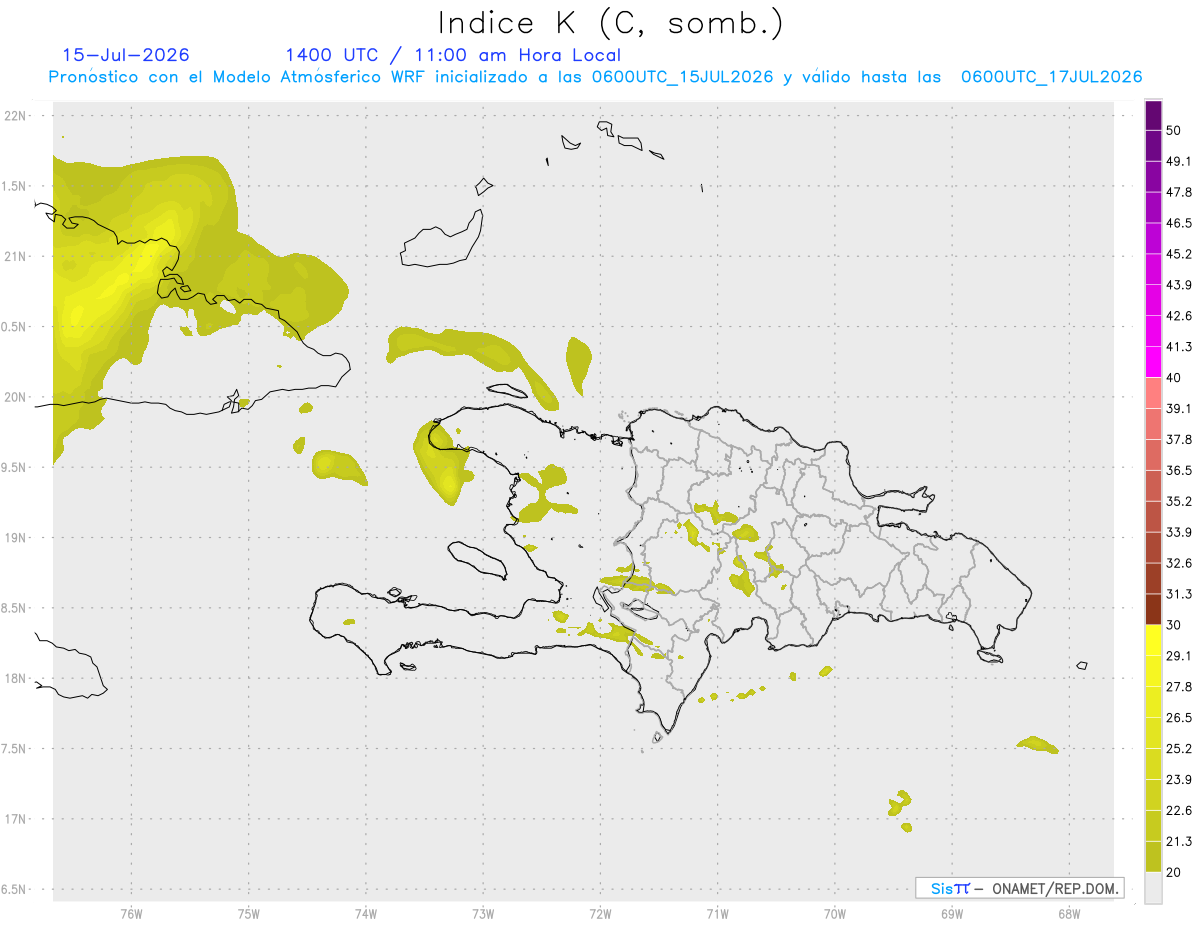Image resolution: width=1200 pixels, height=927 pixels.
Task: Click the "0600UTC_15JUL2026" initialization time
Action: pyautogui.click(x=682, y=77)
